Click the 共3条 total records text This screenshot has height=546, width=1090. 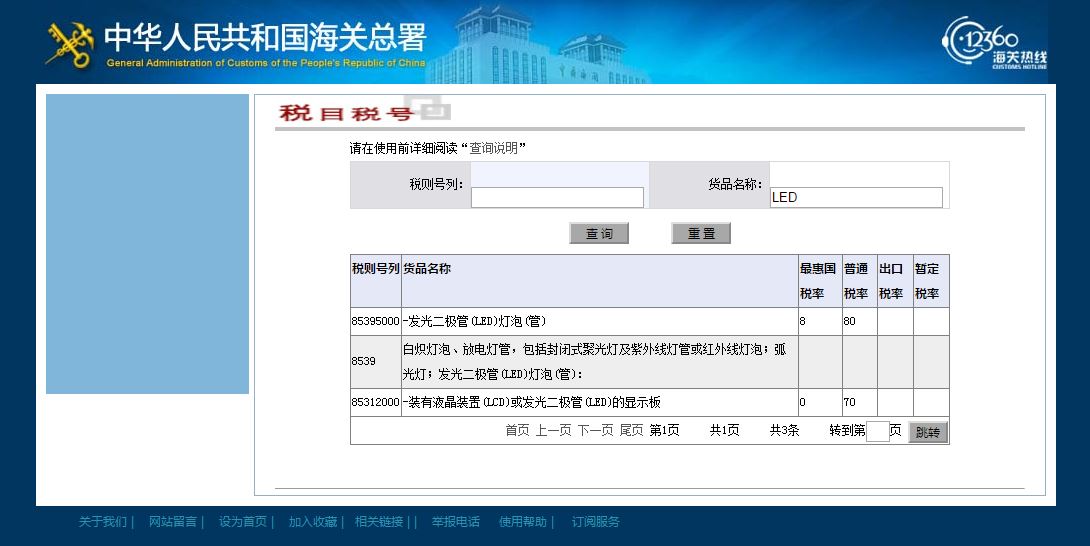click(785, 431)
